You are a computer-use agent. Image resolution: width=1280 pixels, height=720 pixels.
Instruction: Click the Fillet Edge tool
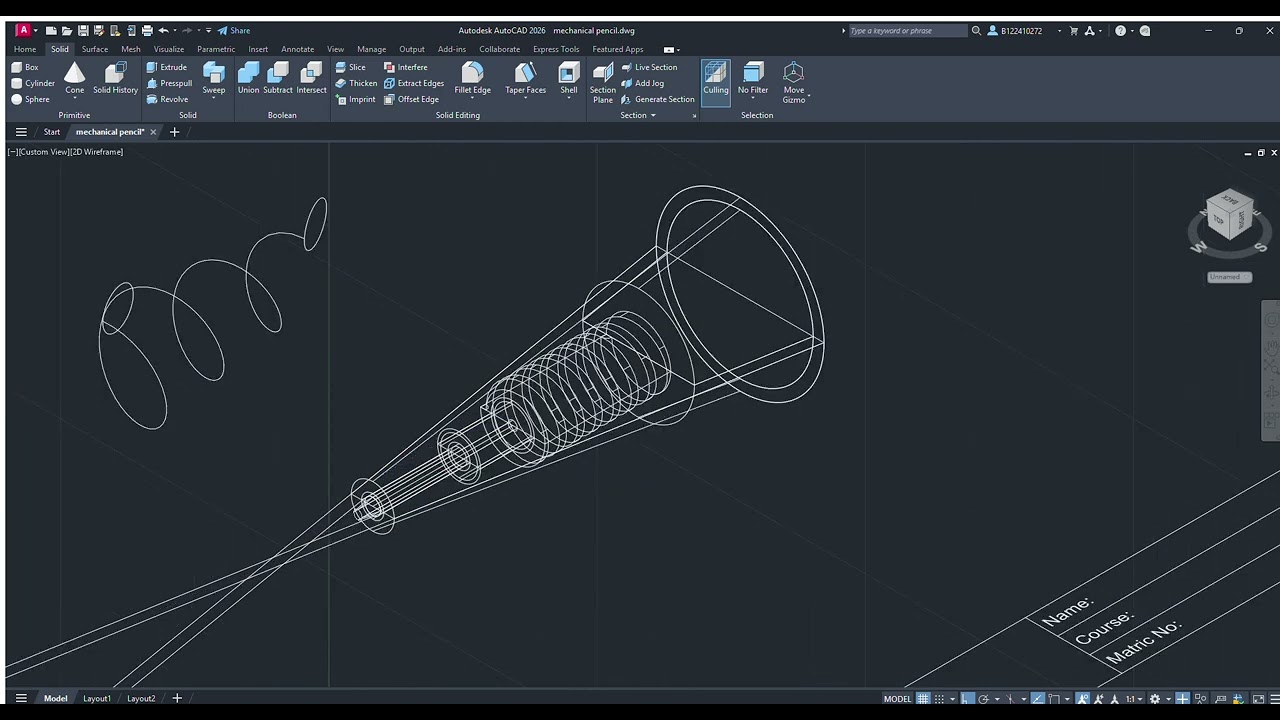472,78
